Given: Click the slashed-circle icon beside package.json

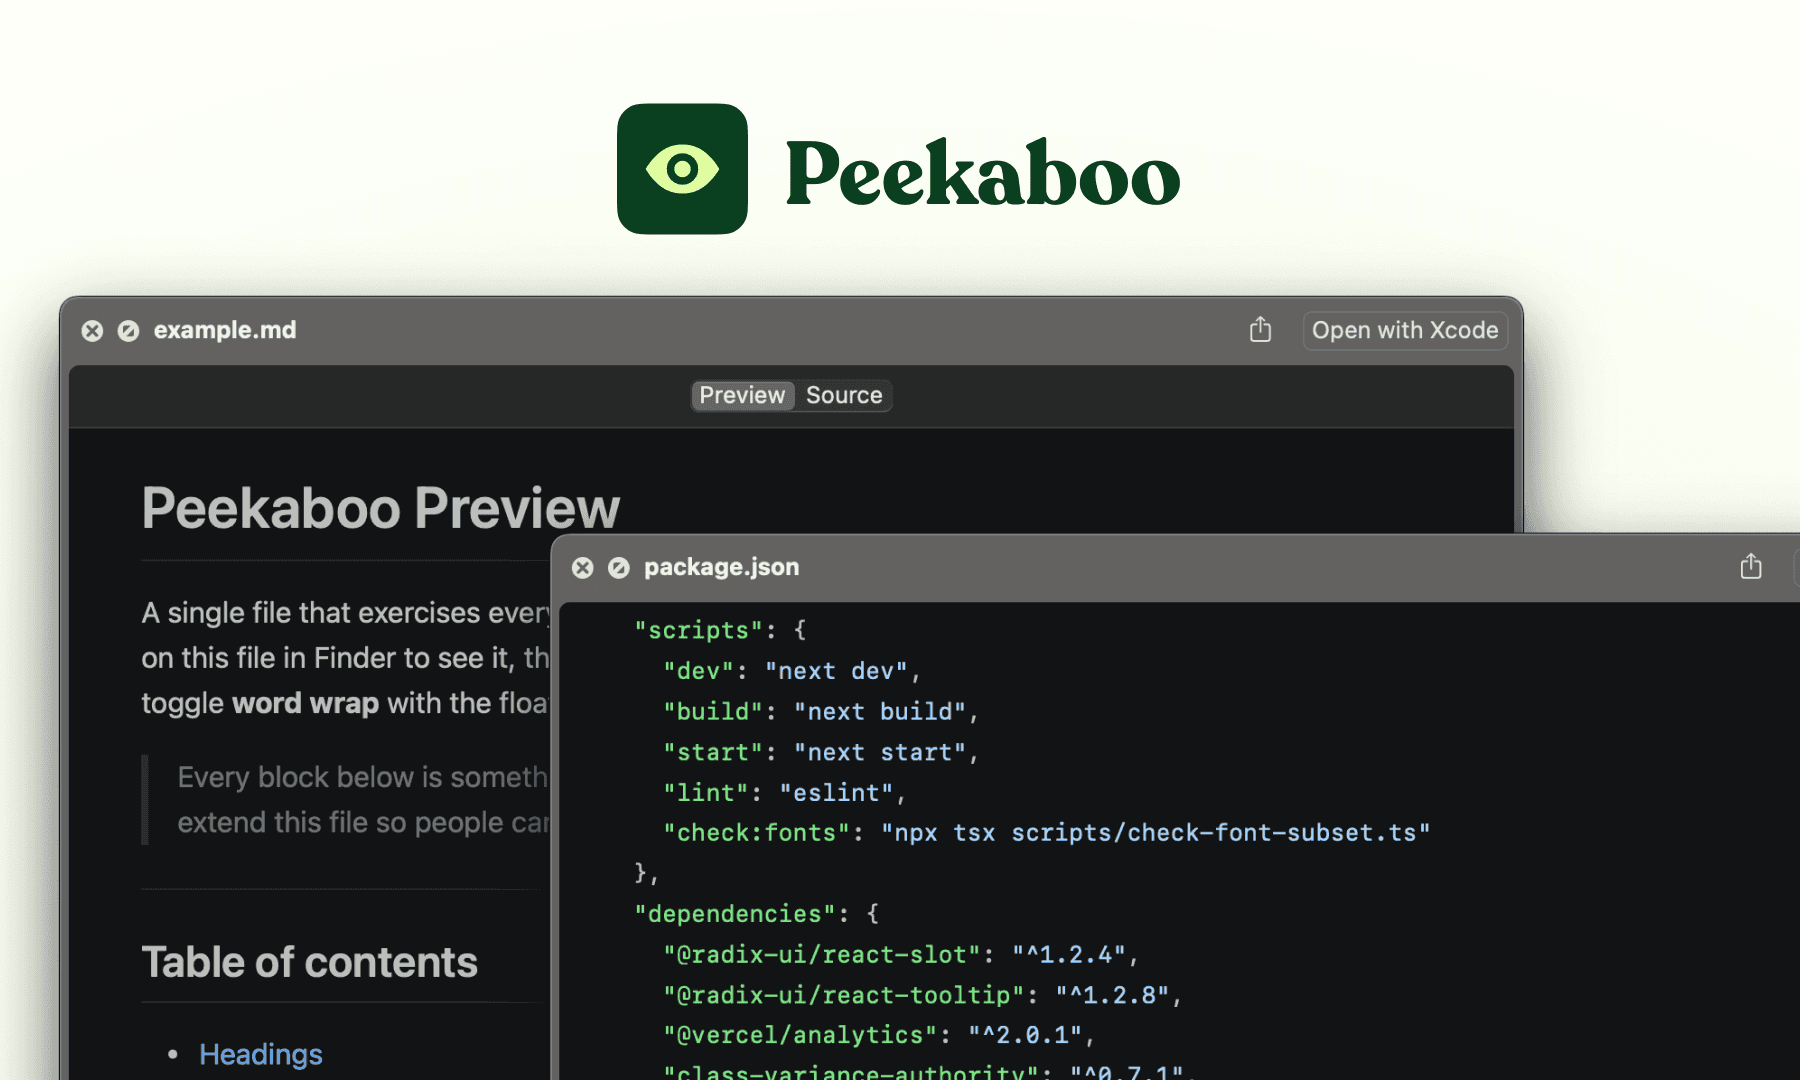Looking at the screenshot, I should tap(619, 568).
